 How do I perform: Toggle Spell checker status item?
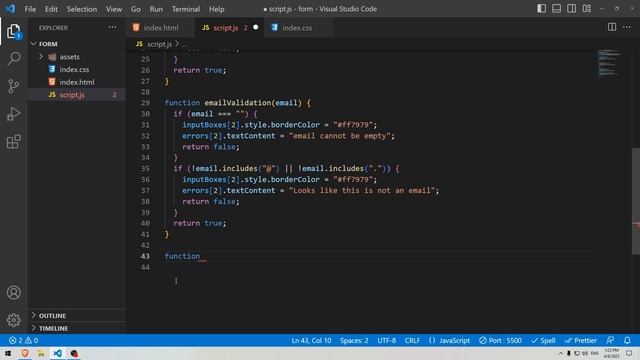[543, 340]
